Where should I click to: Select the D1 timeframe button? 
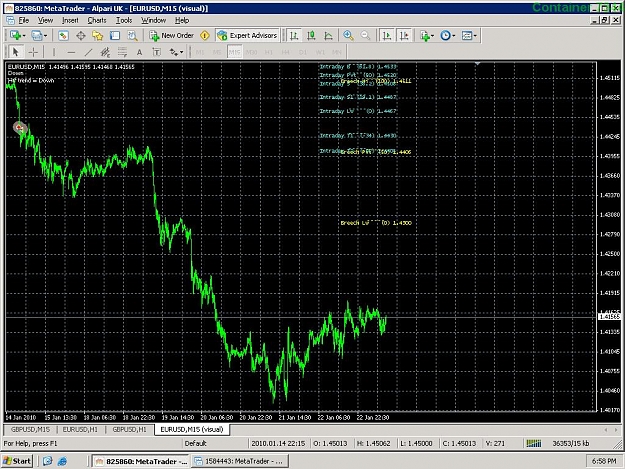click(303, 52)
